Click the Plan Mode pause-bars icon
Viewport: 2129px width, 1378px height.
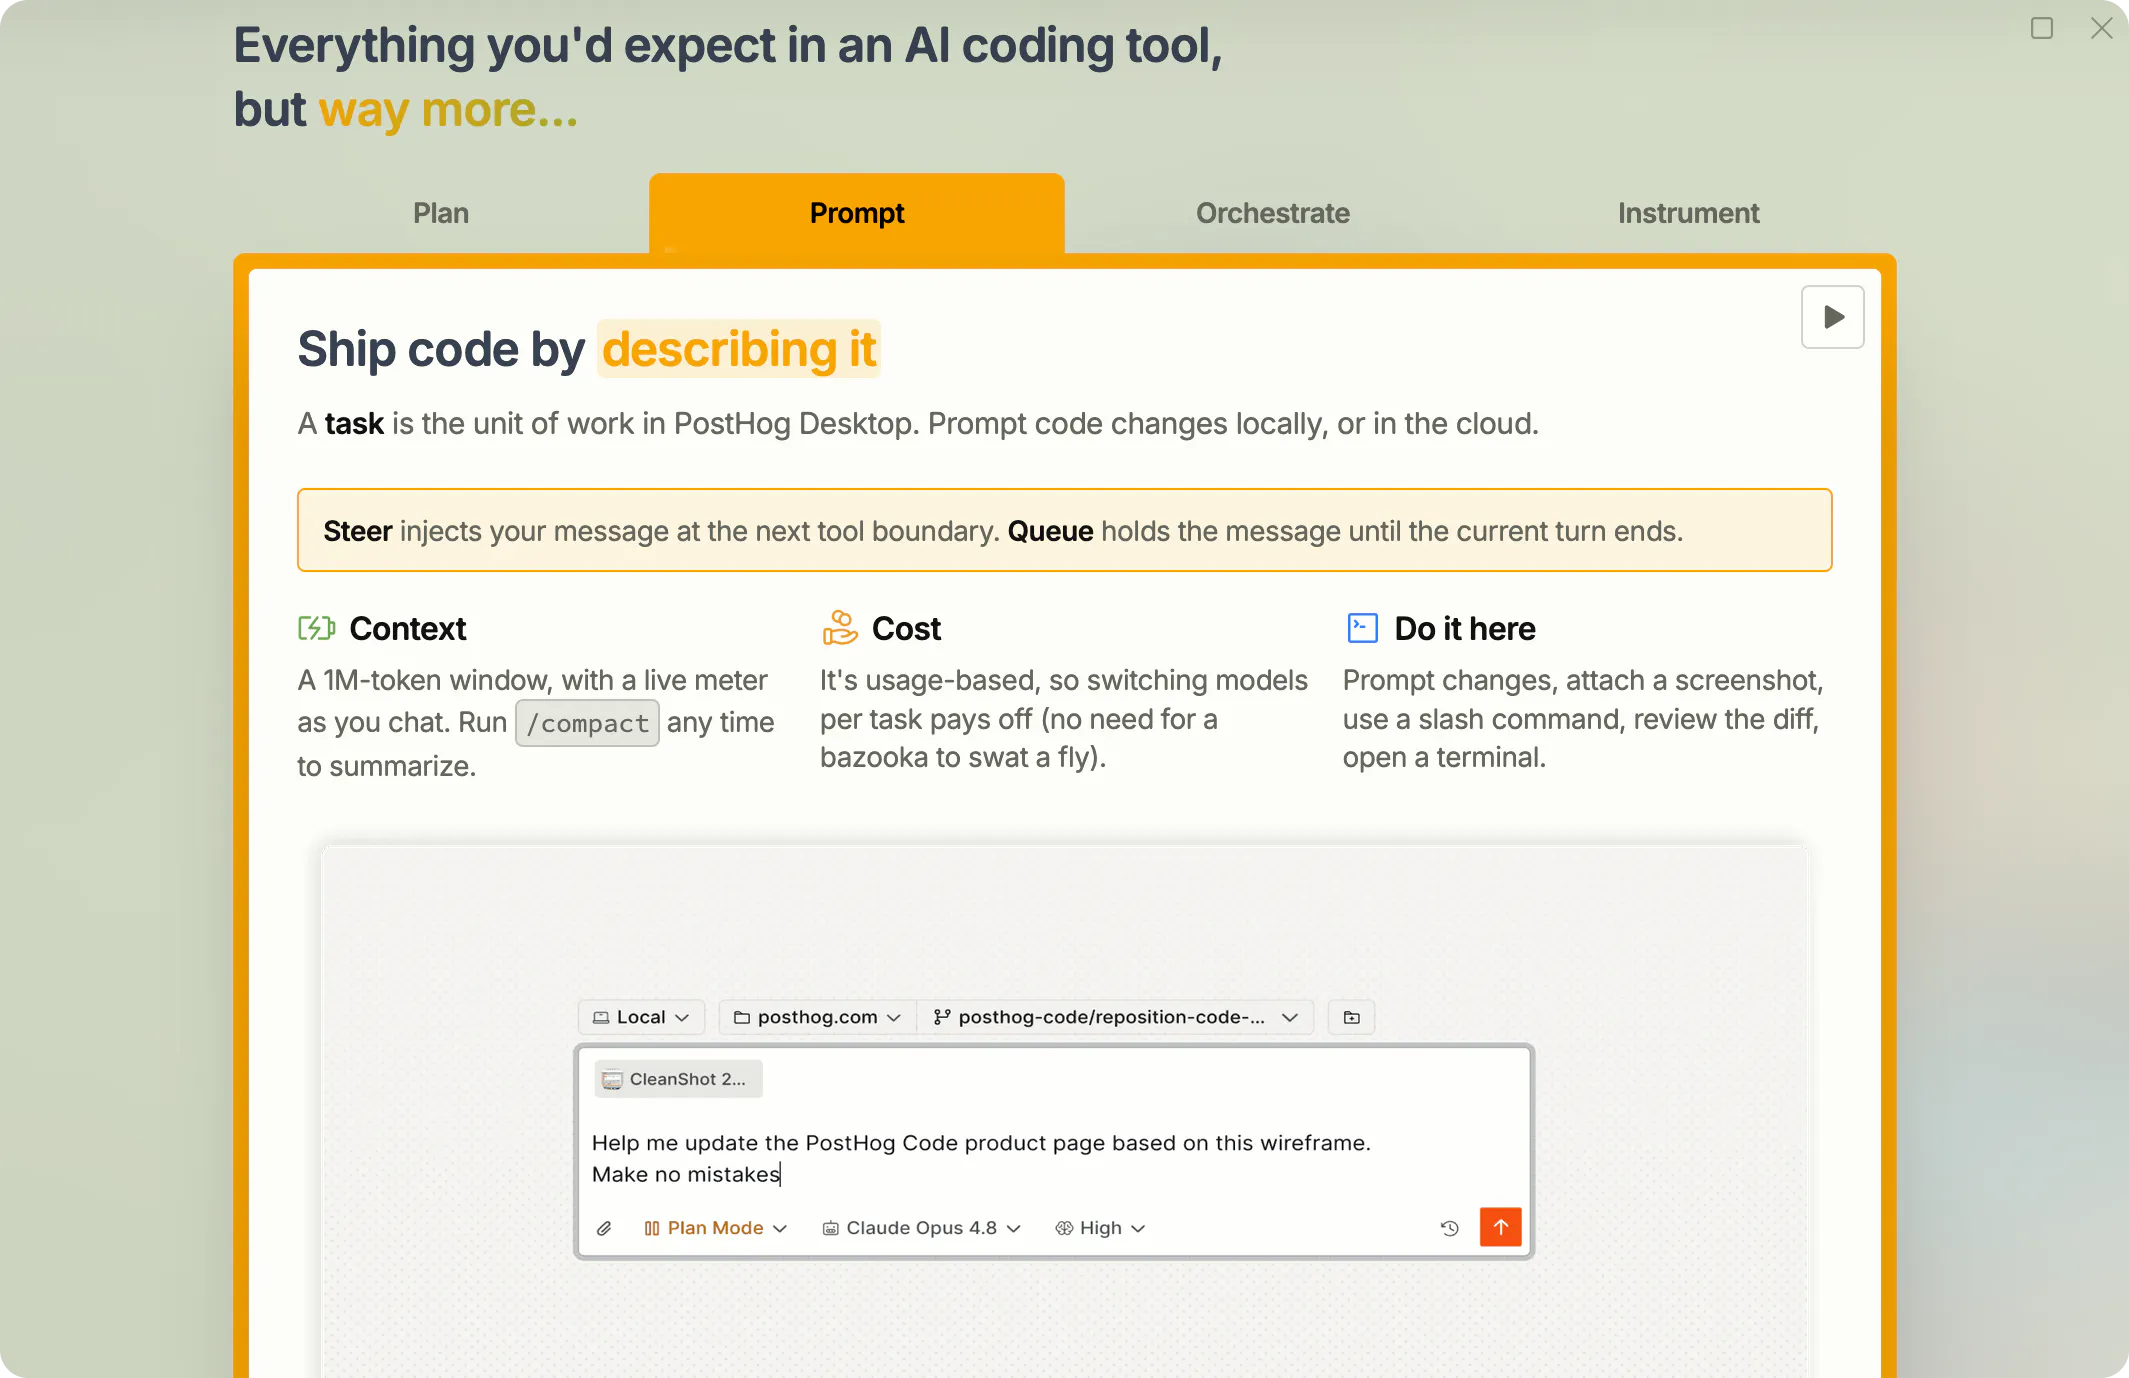(x=652, y=1228)
